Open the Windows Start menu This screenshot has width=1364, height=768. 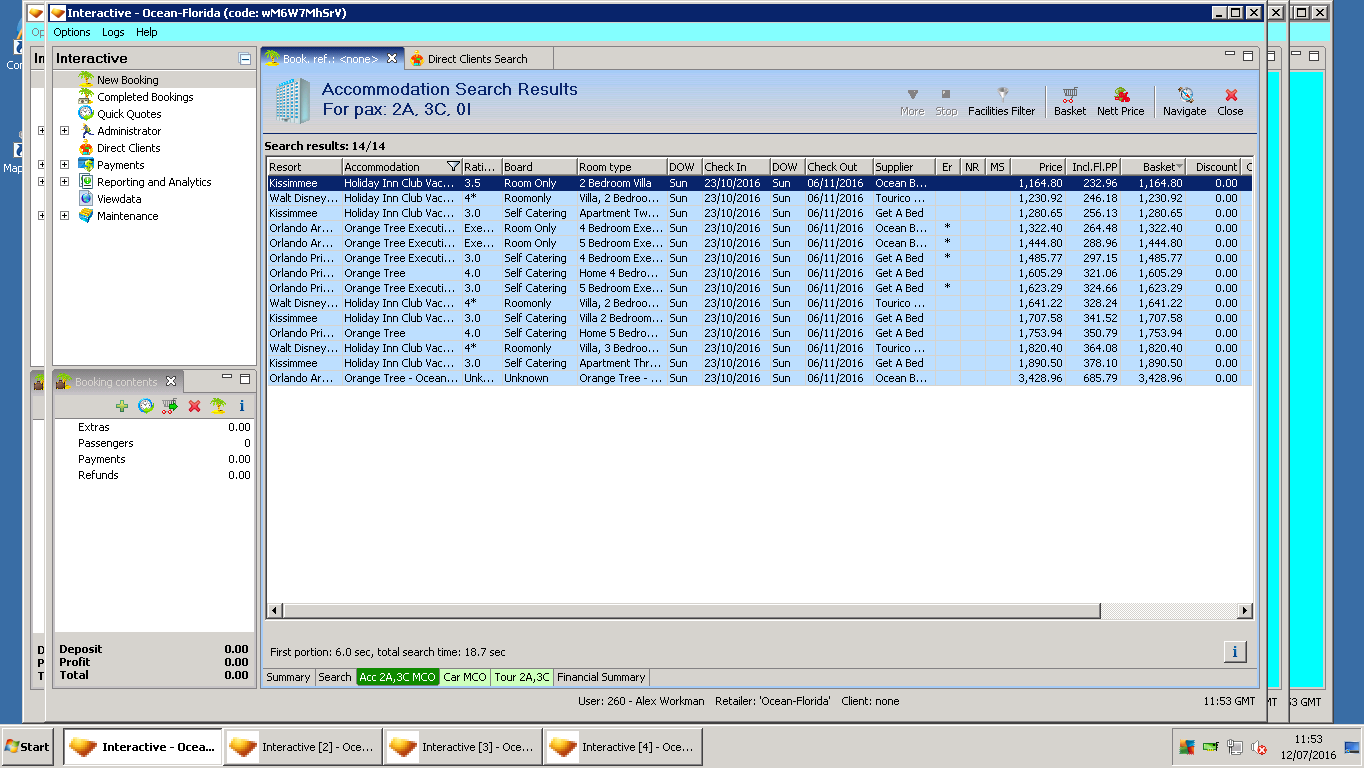pyautogui.click(x=27, y=747)
